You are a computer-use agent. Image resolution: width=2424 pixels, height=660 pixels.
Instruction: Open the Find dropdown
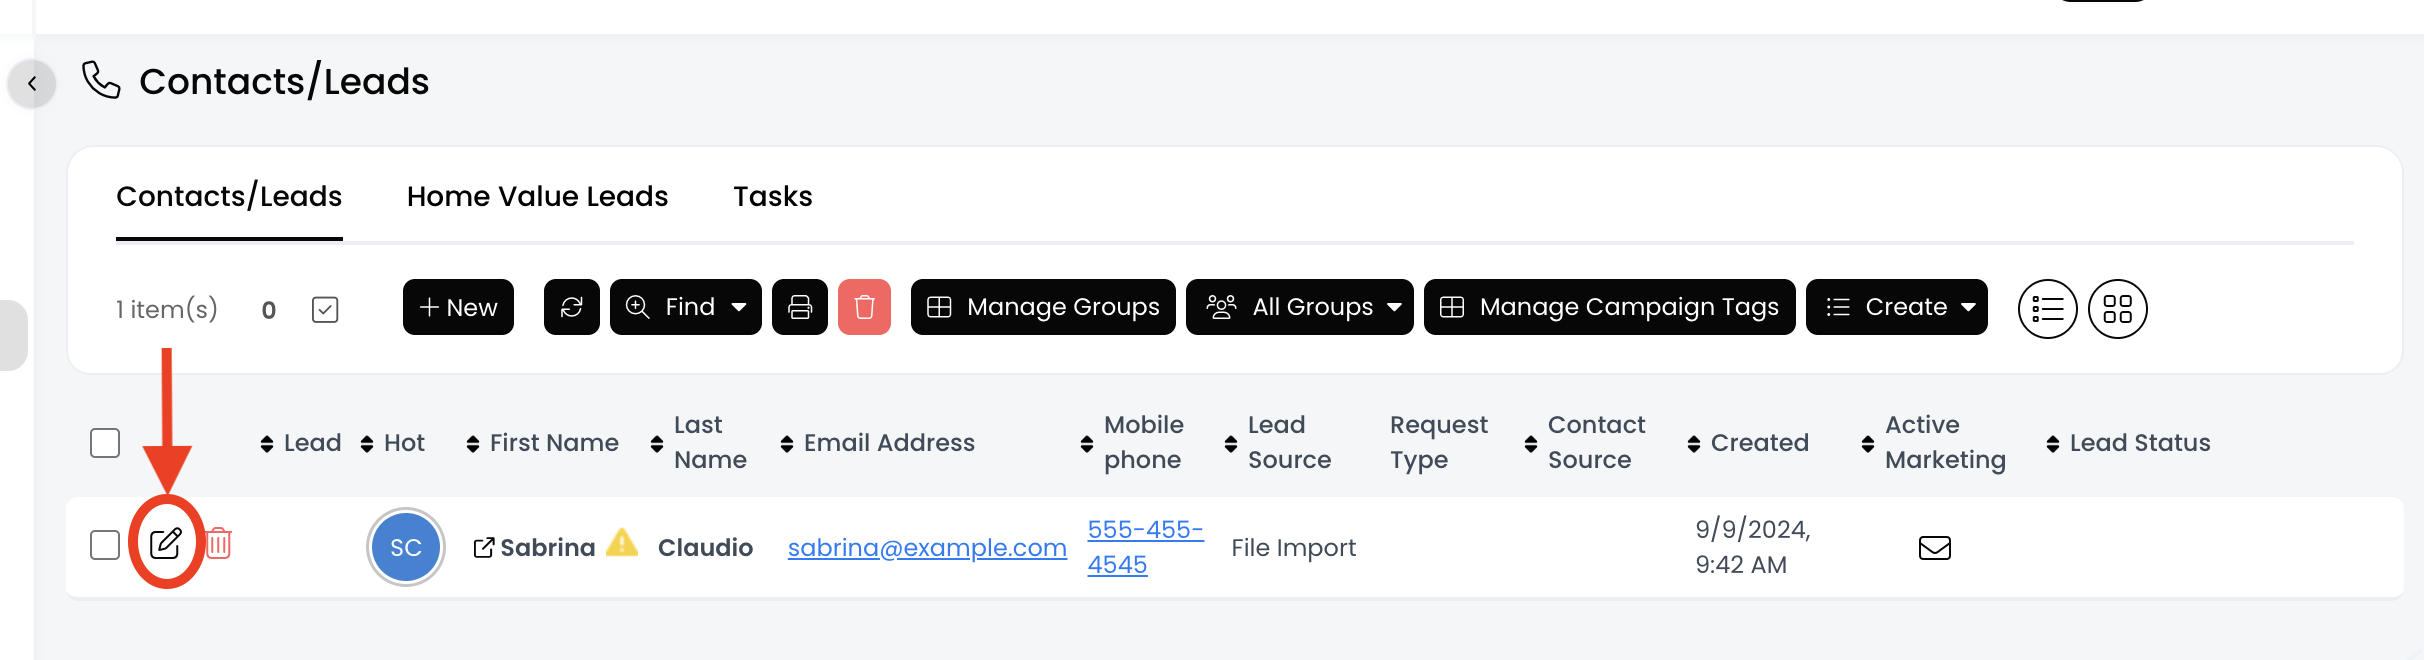tap(686, 307)
